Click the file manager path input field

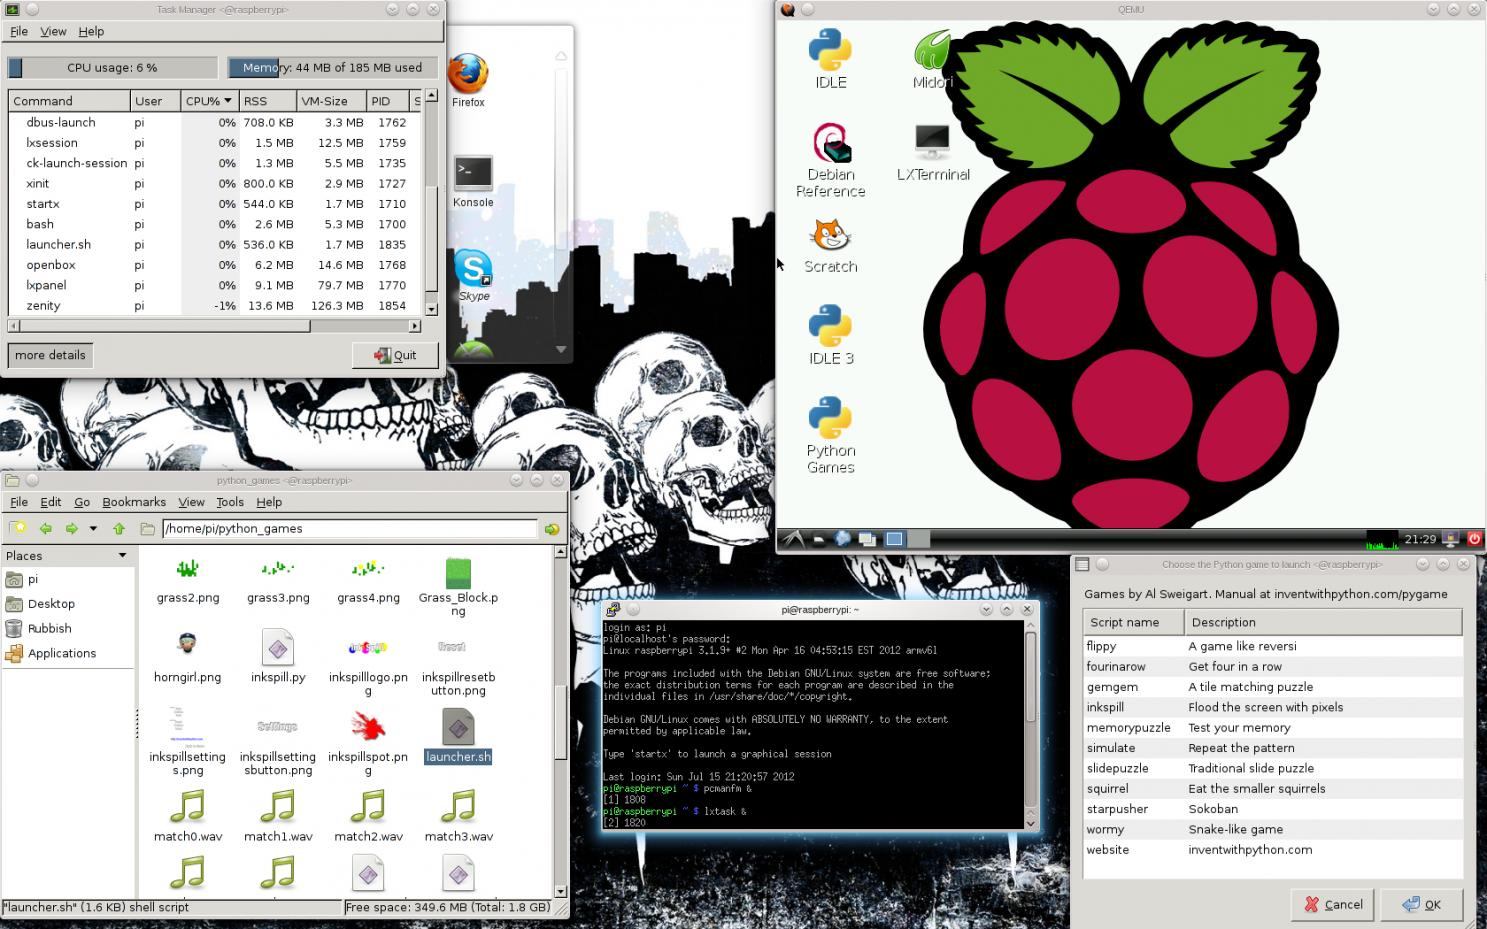349,529
